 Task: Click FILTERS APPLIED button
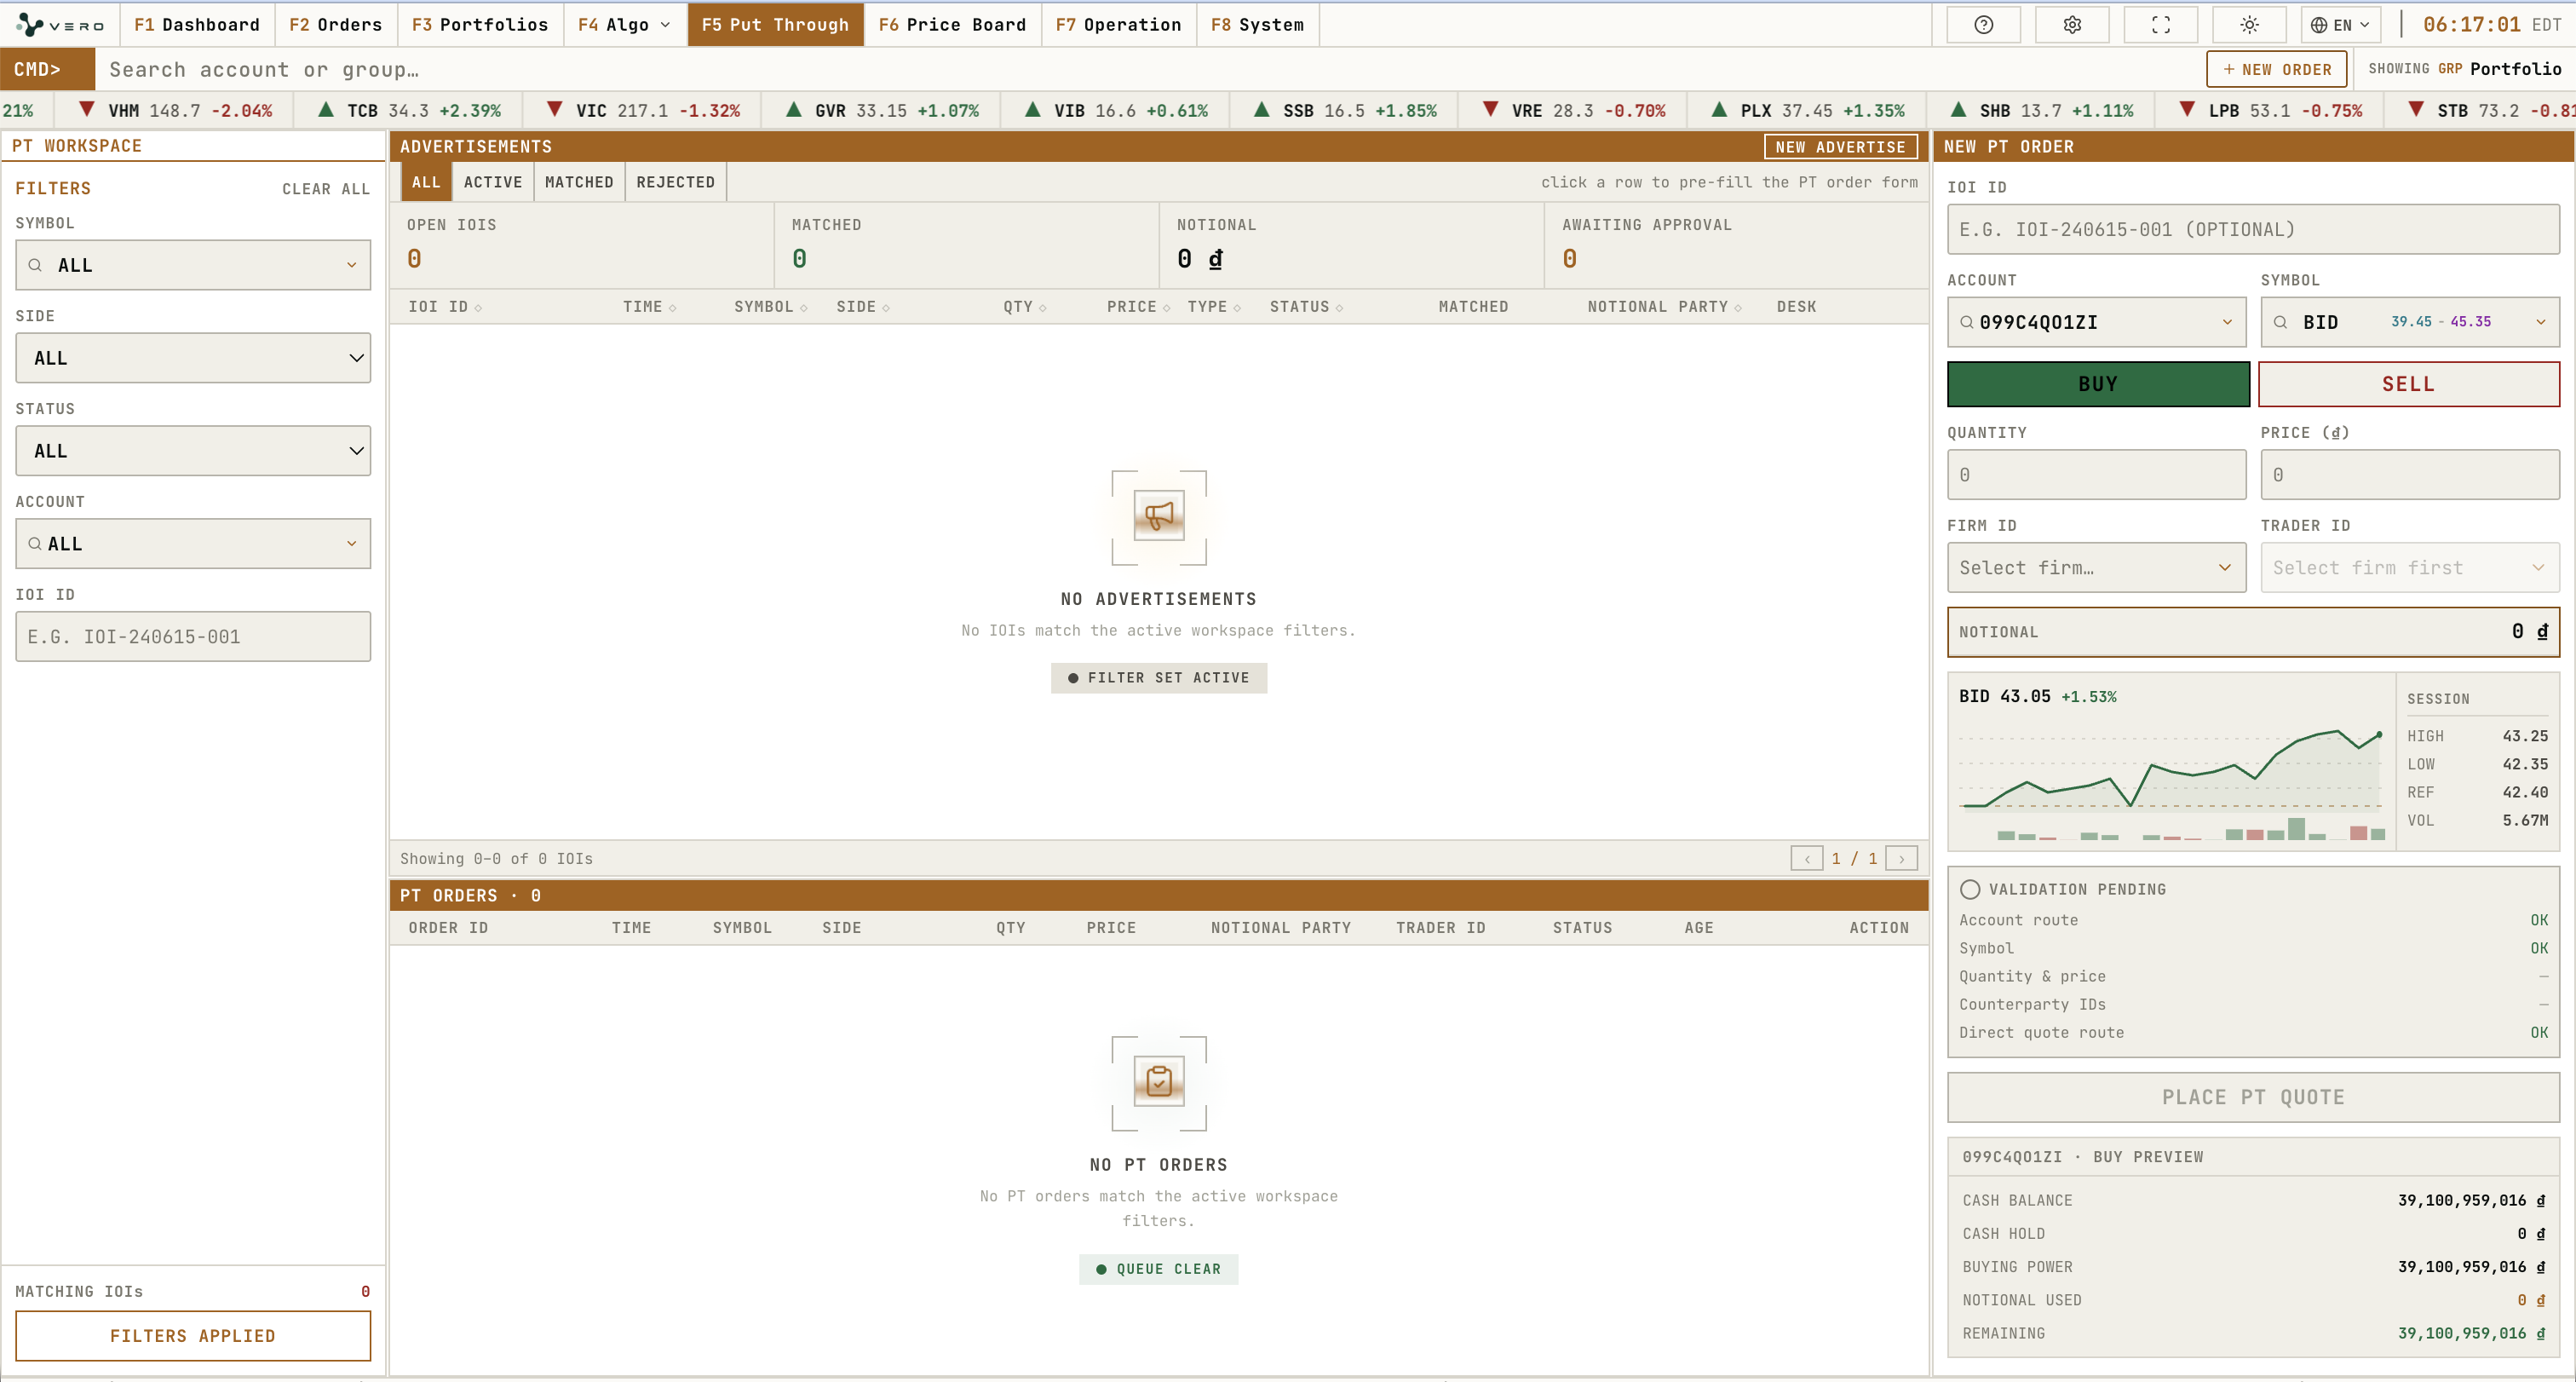(193, 1336)
